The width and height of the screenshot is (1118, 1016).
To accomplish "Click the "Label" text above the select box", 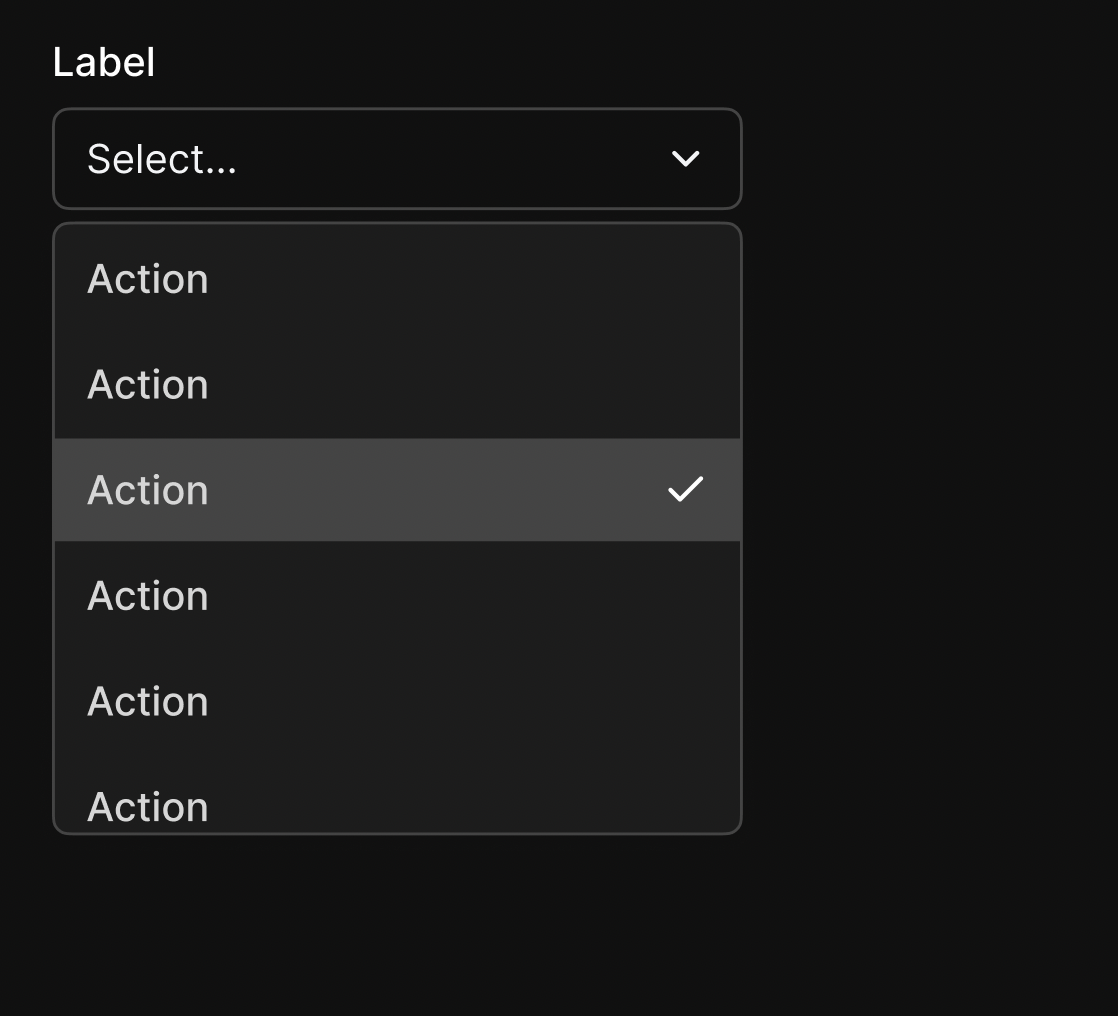I will coord(104,63).
